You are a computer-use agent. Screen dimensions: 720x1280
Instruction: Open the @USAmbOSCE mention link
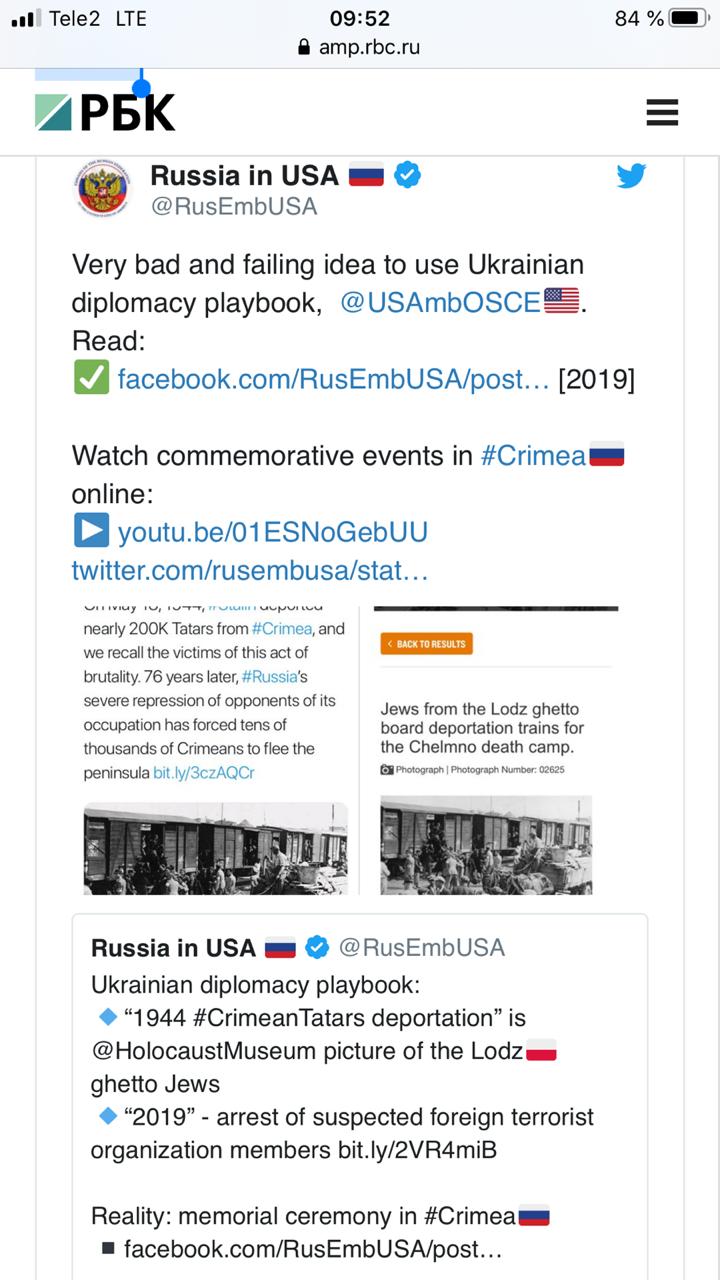440,302
